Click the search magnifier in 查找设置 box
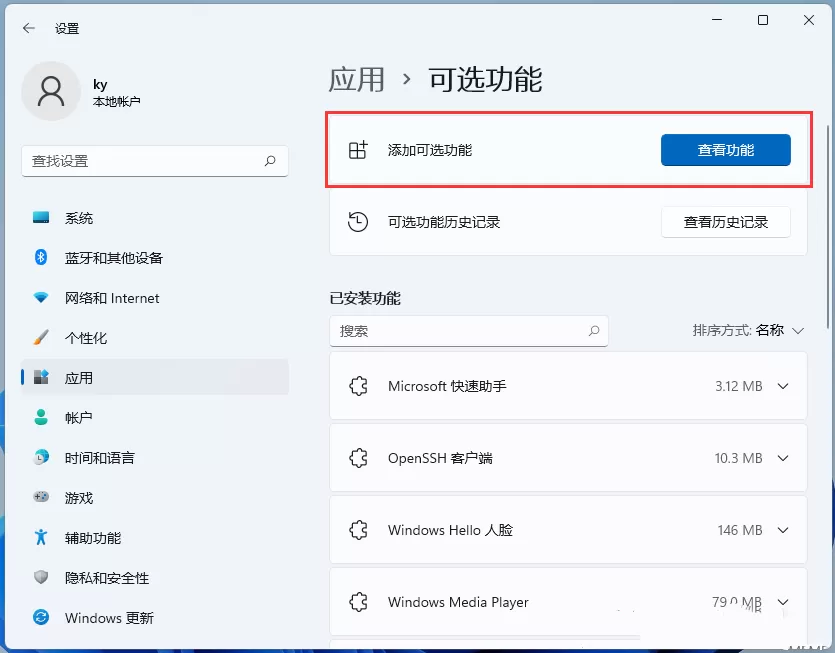The width and height of the screenshot is (835, 653). (x=270, y=160)
